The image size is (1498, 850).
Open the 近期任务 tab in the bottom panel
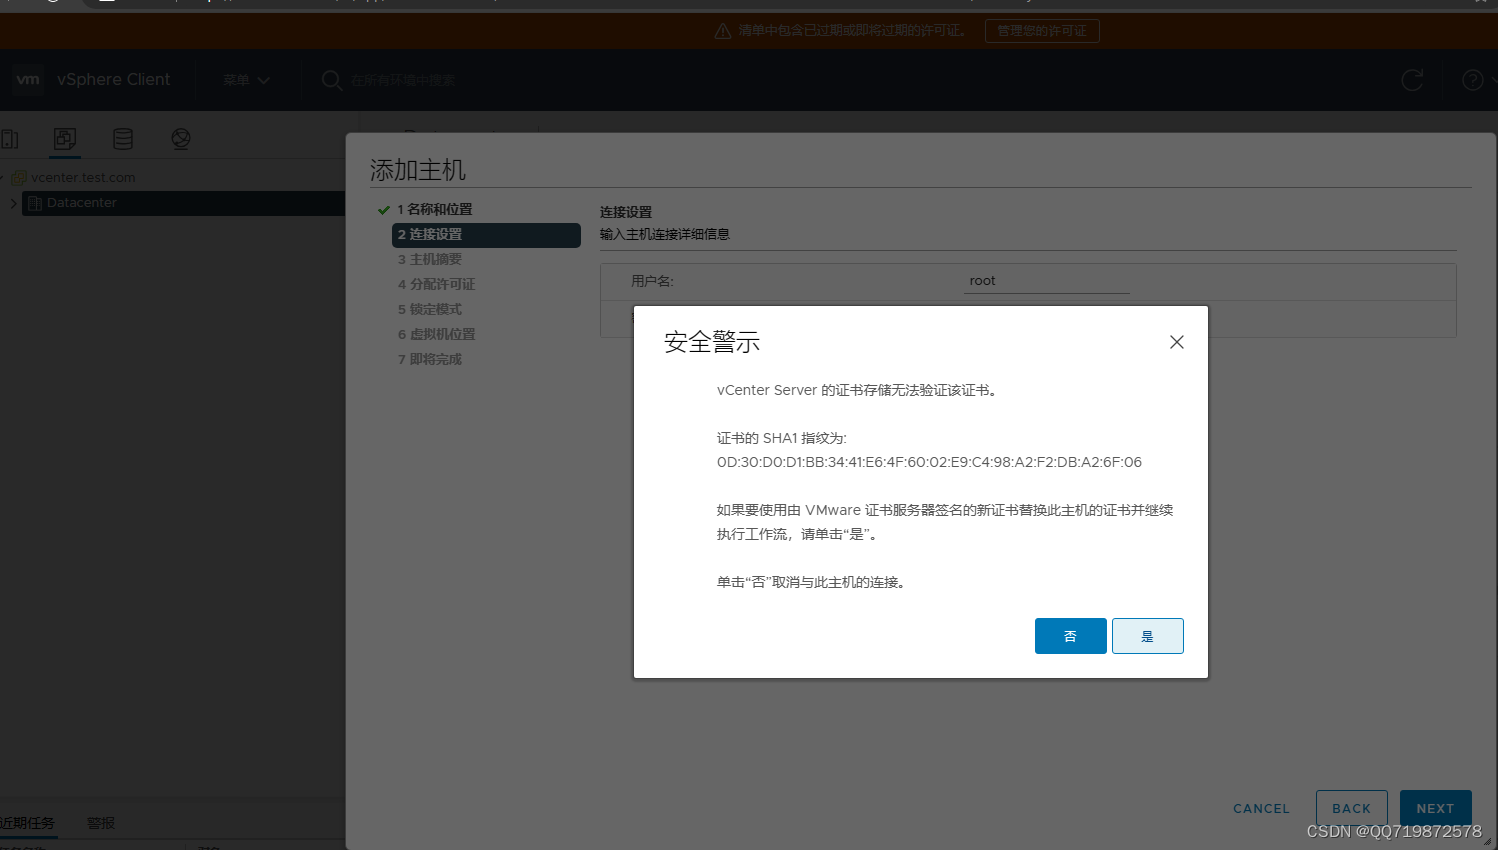27,823
